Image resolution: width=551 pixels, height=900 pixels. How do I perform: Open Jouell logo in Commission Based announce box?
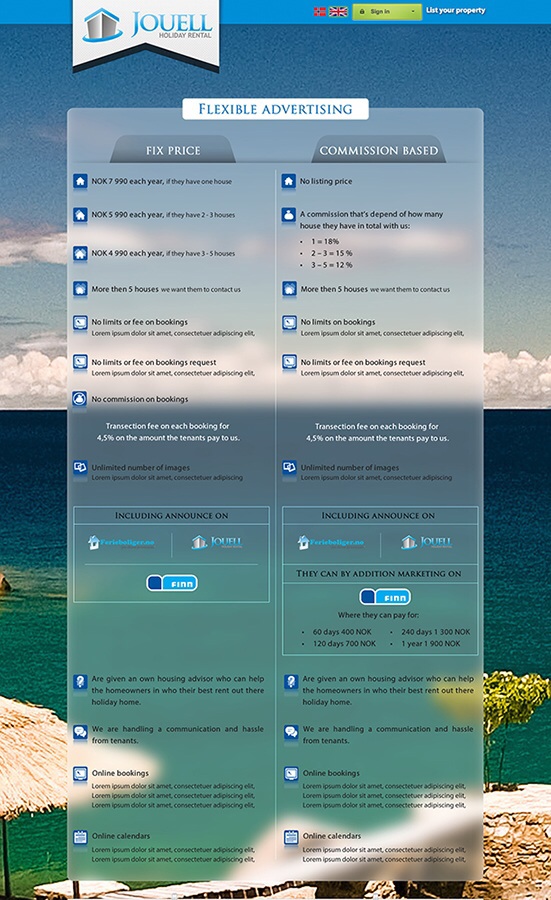click(x=426, y=542)
